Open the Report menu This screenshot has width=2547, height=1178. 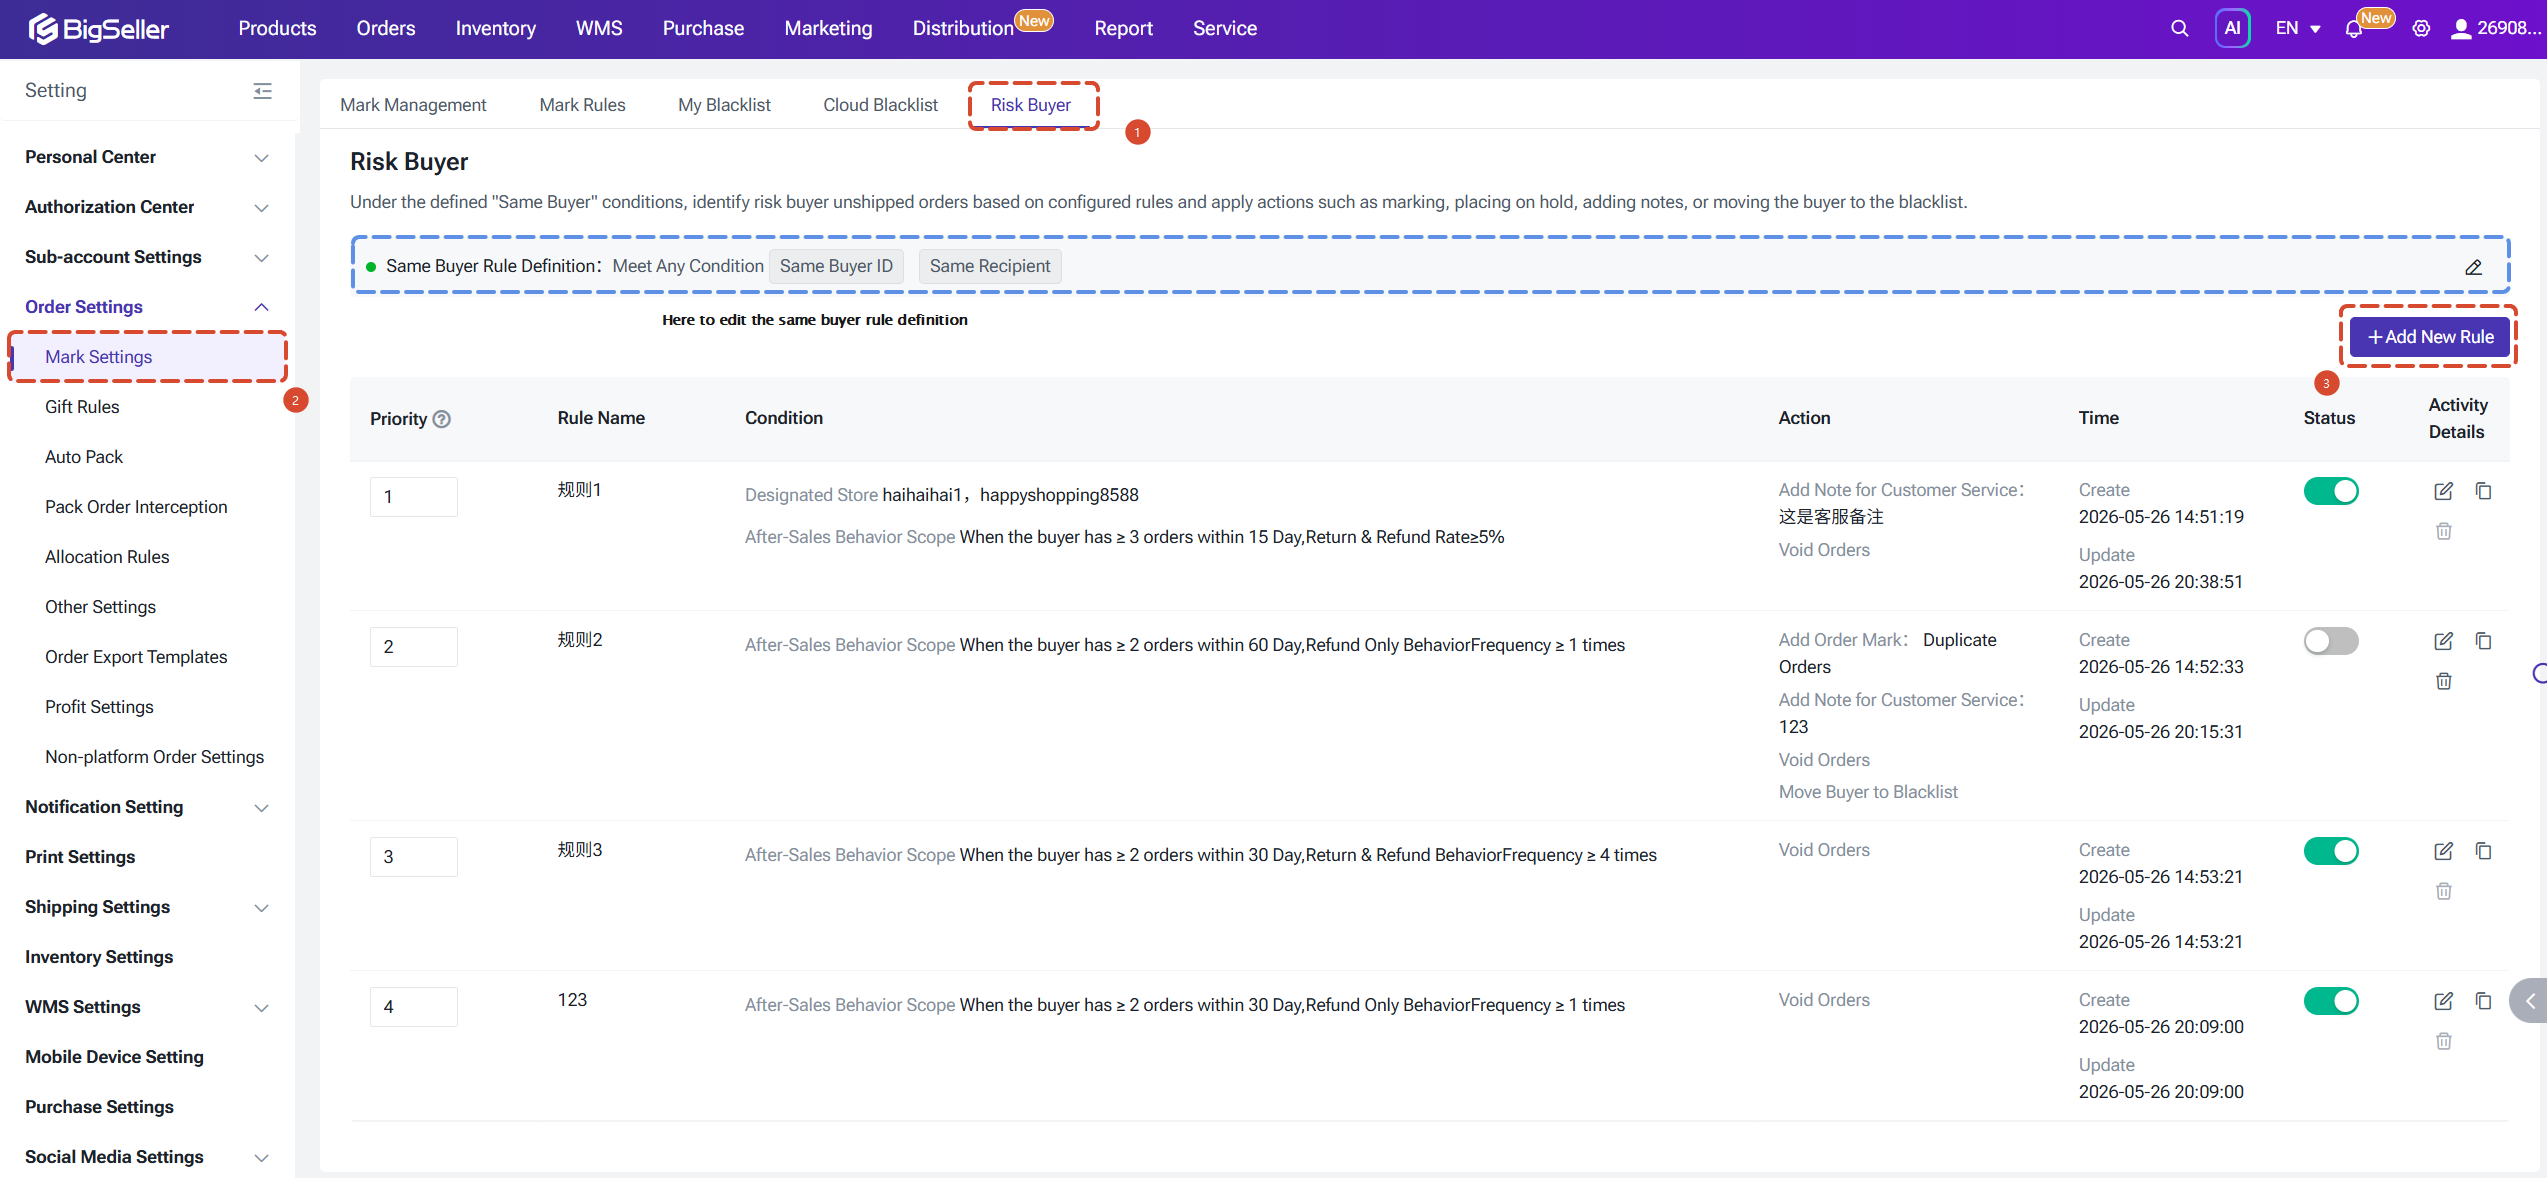[1123, 29]
